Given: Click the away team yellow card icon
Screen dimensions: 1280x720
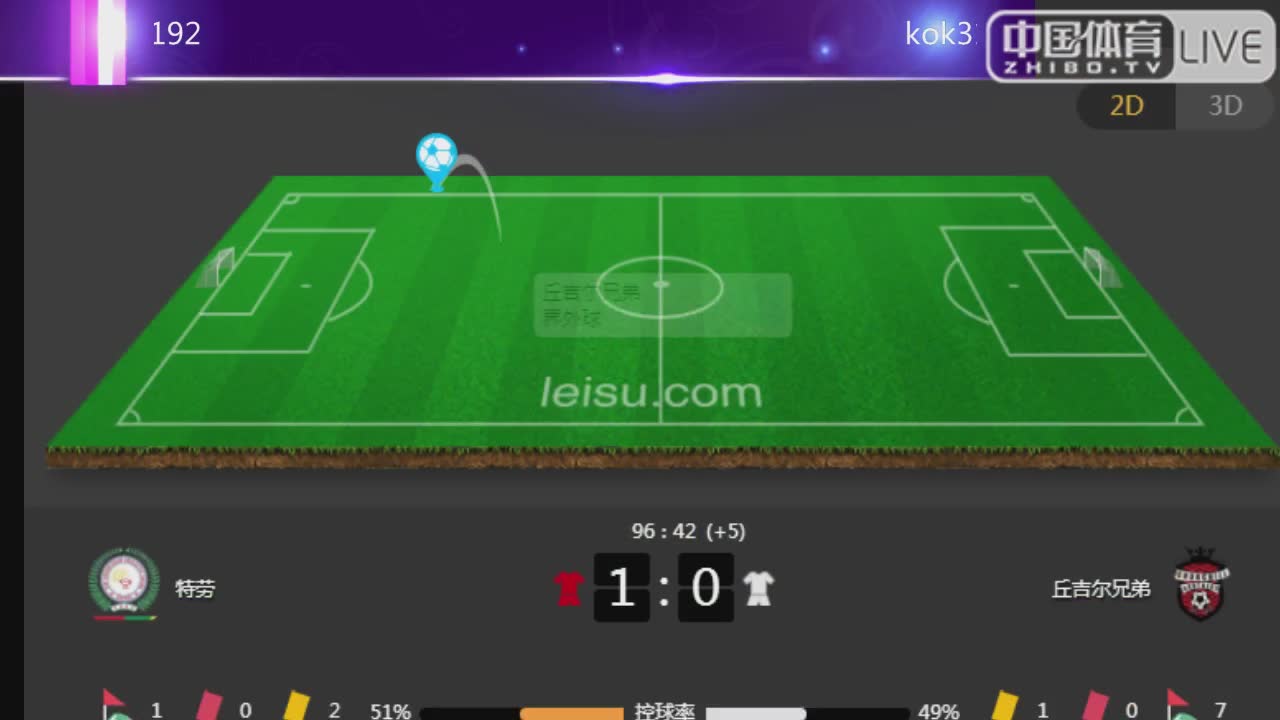Looking at the screenshot, I should point(1004,706).
